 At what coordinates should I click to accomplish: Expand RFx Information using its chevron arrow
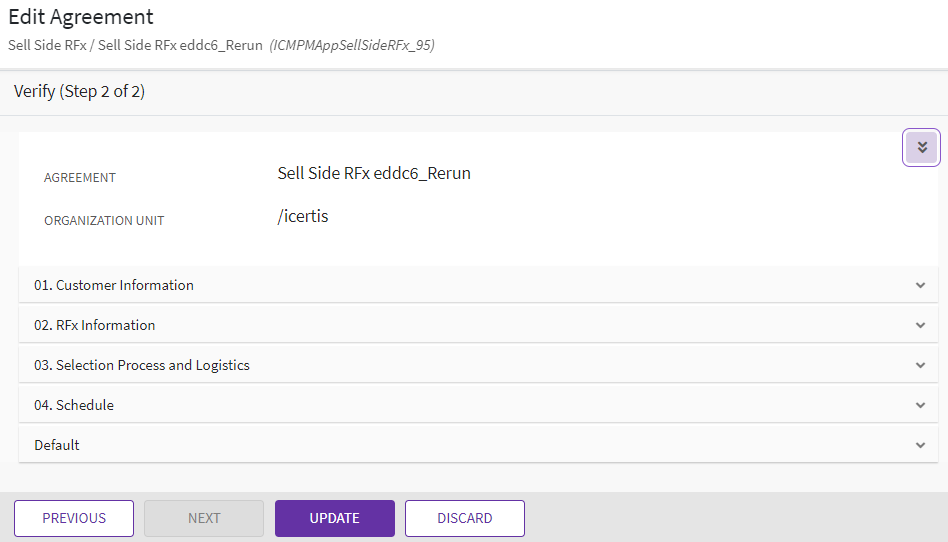click(920, 325)
